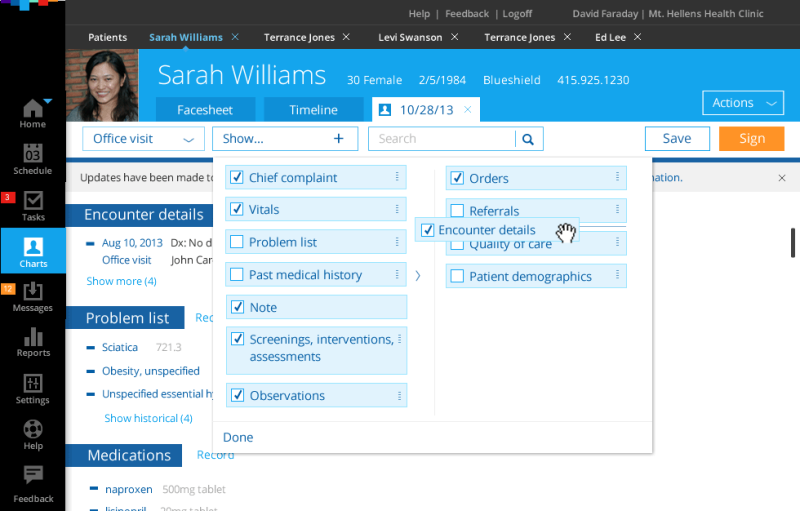
Task: Uncheck the Orders checkbox
Action: click(457, 178)
